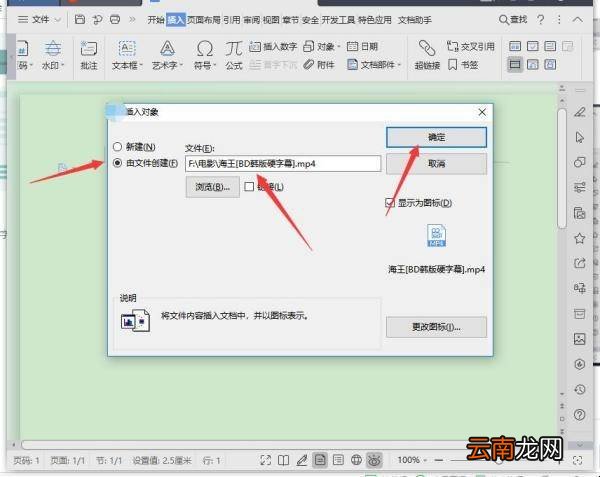The width and height of the screenshot is (600, 477).
Task: Switch to the 审阅 tab
Action: click(252, 20)
